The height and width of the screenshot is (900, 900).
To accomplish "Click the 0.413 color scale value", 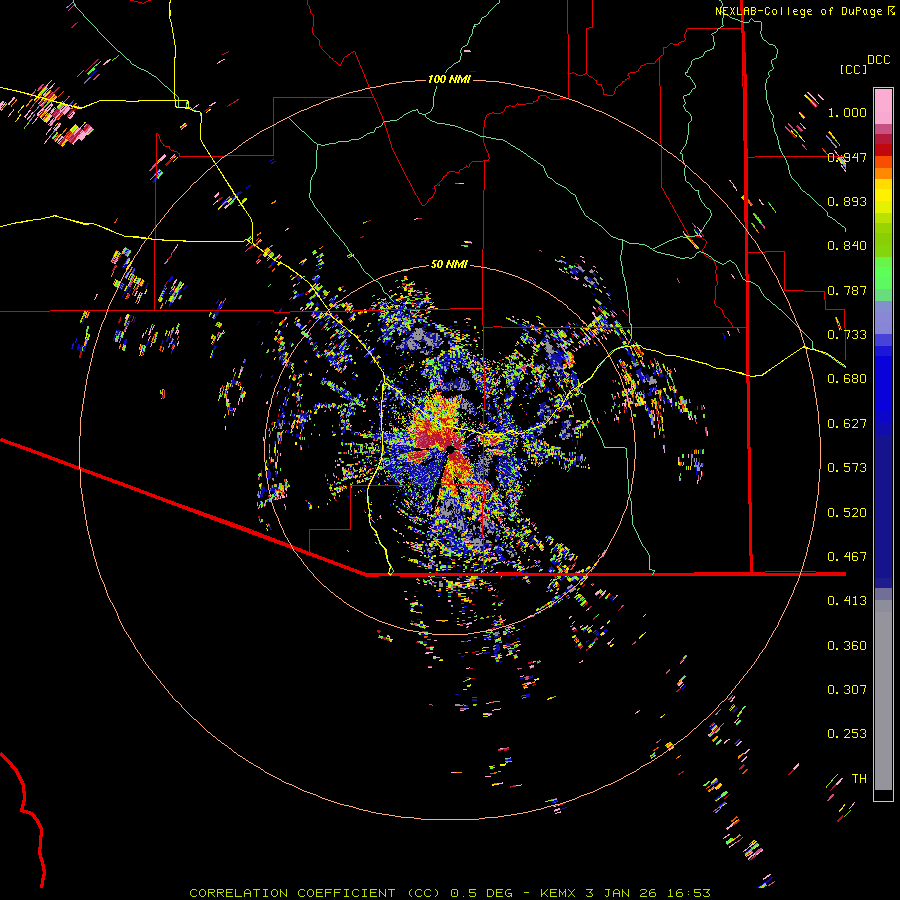I will click(x=847, y=601).
